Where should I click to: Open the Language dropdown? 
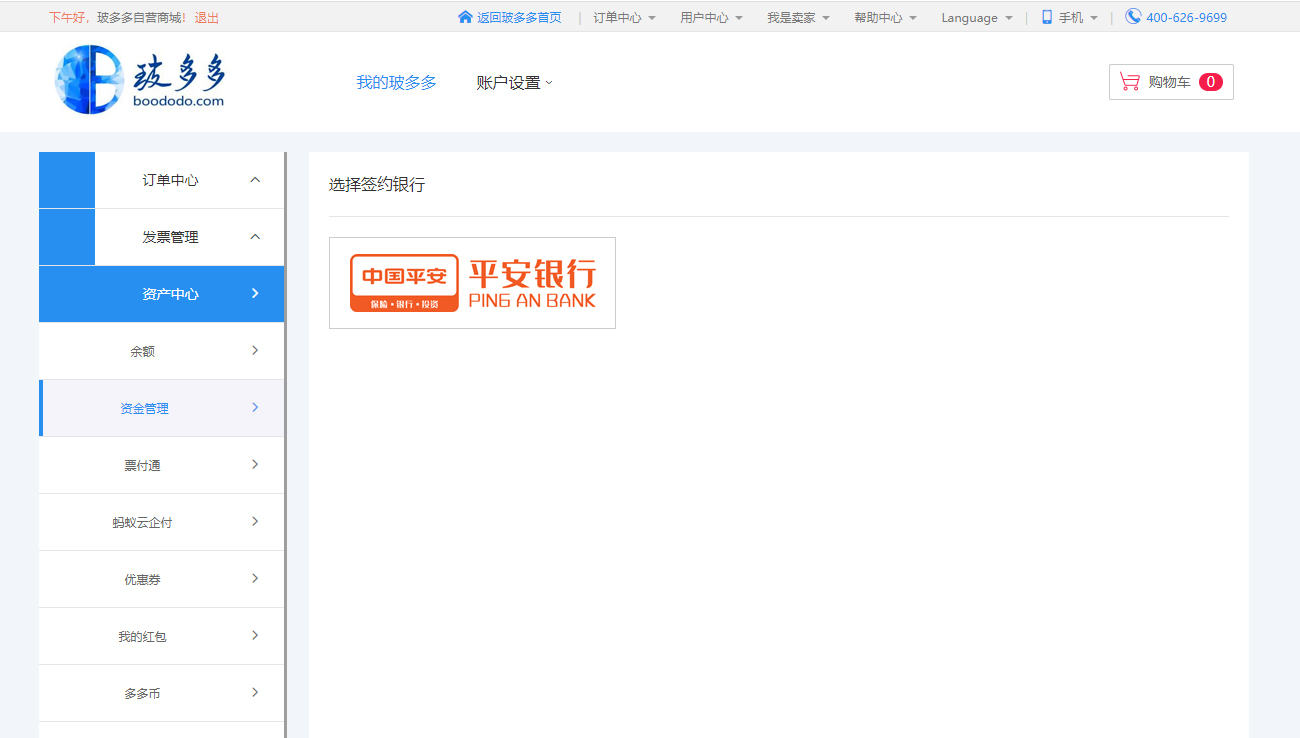tap(976, 18)
